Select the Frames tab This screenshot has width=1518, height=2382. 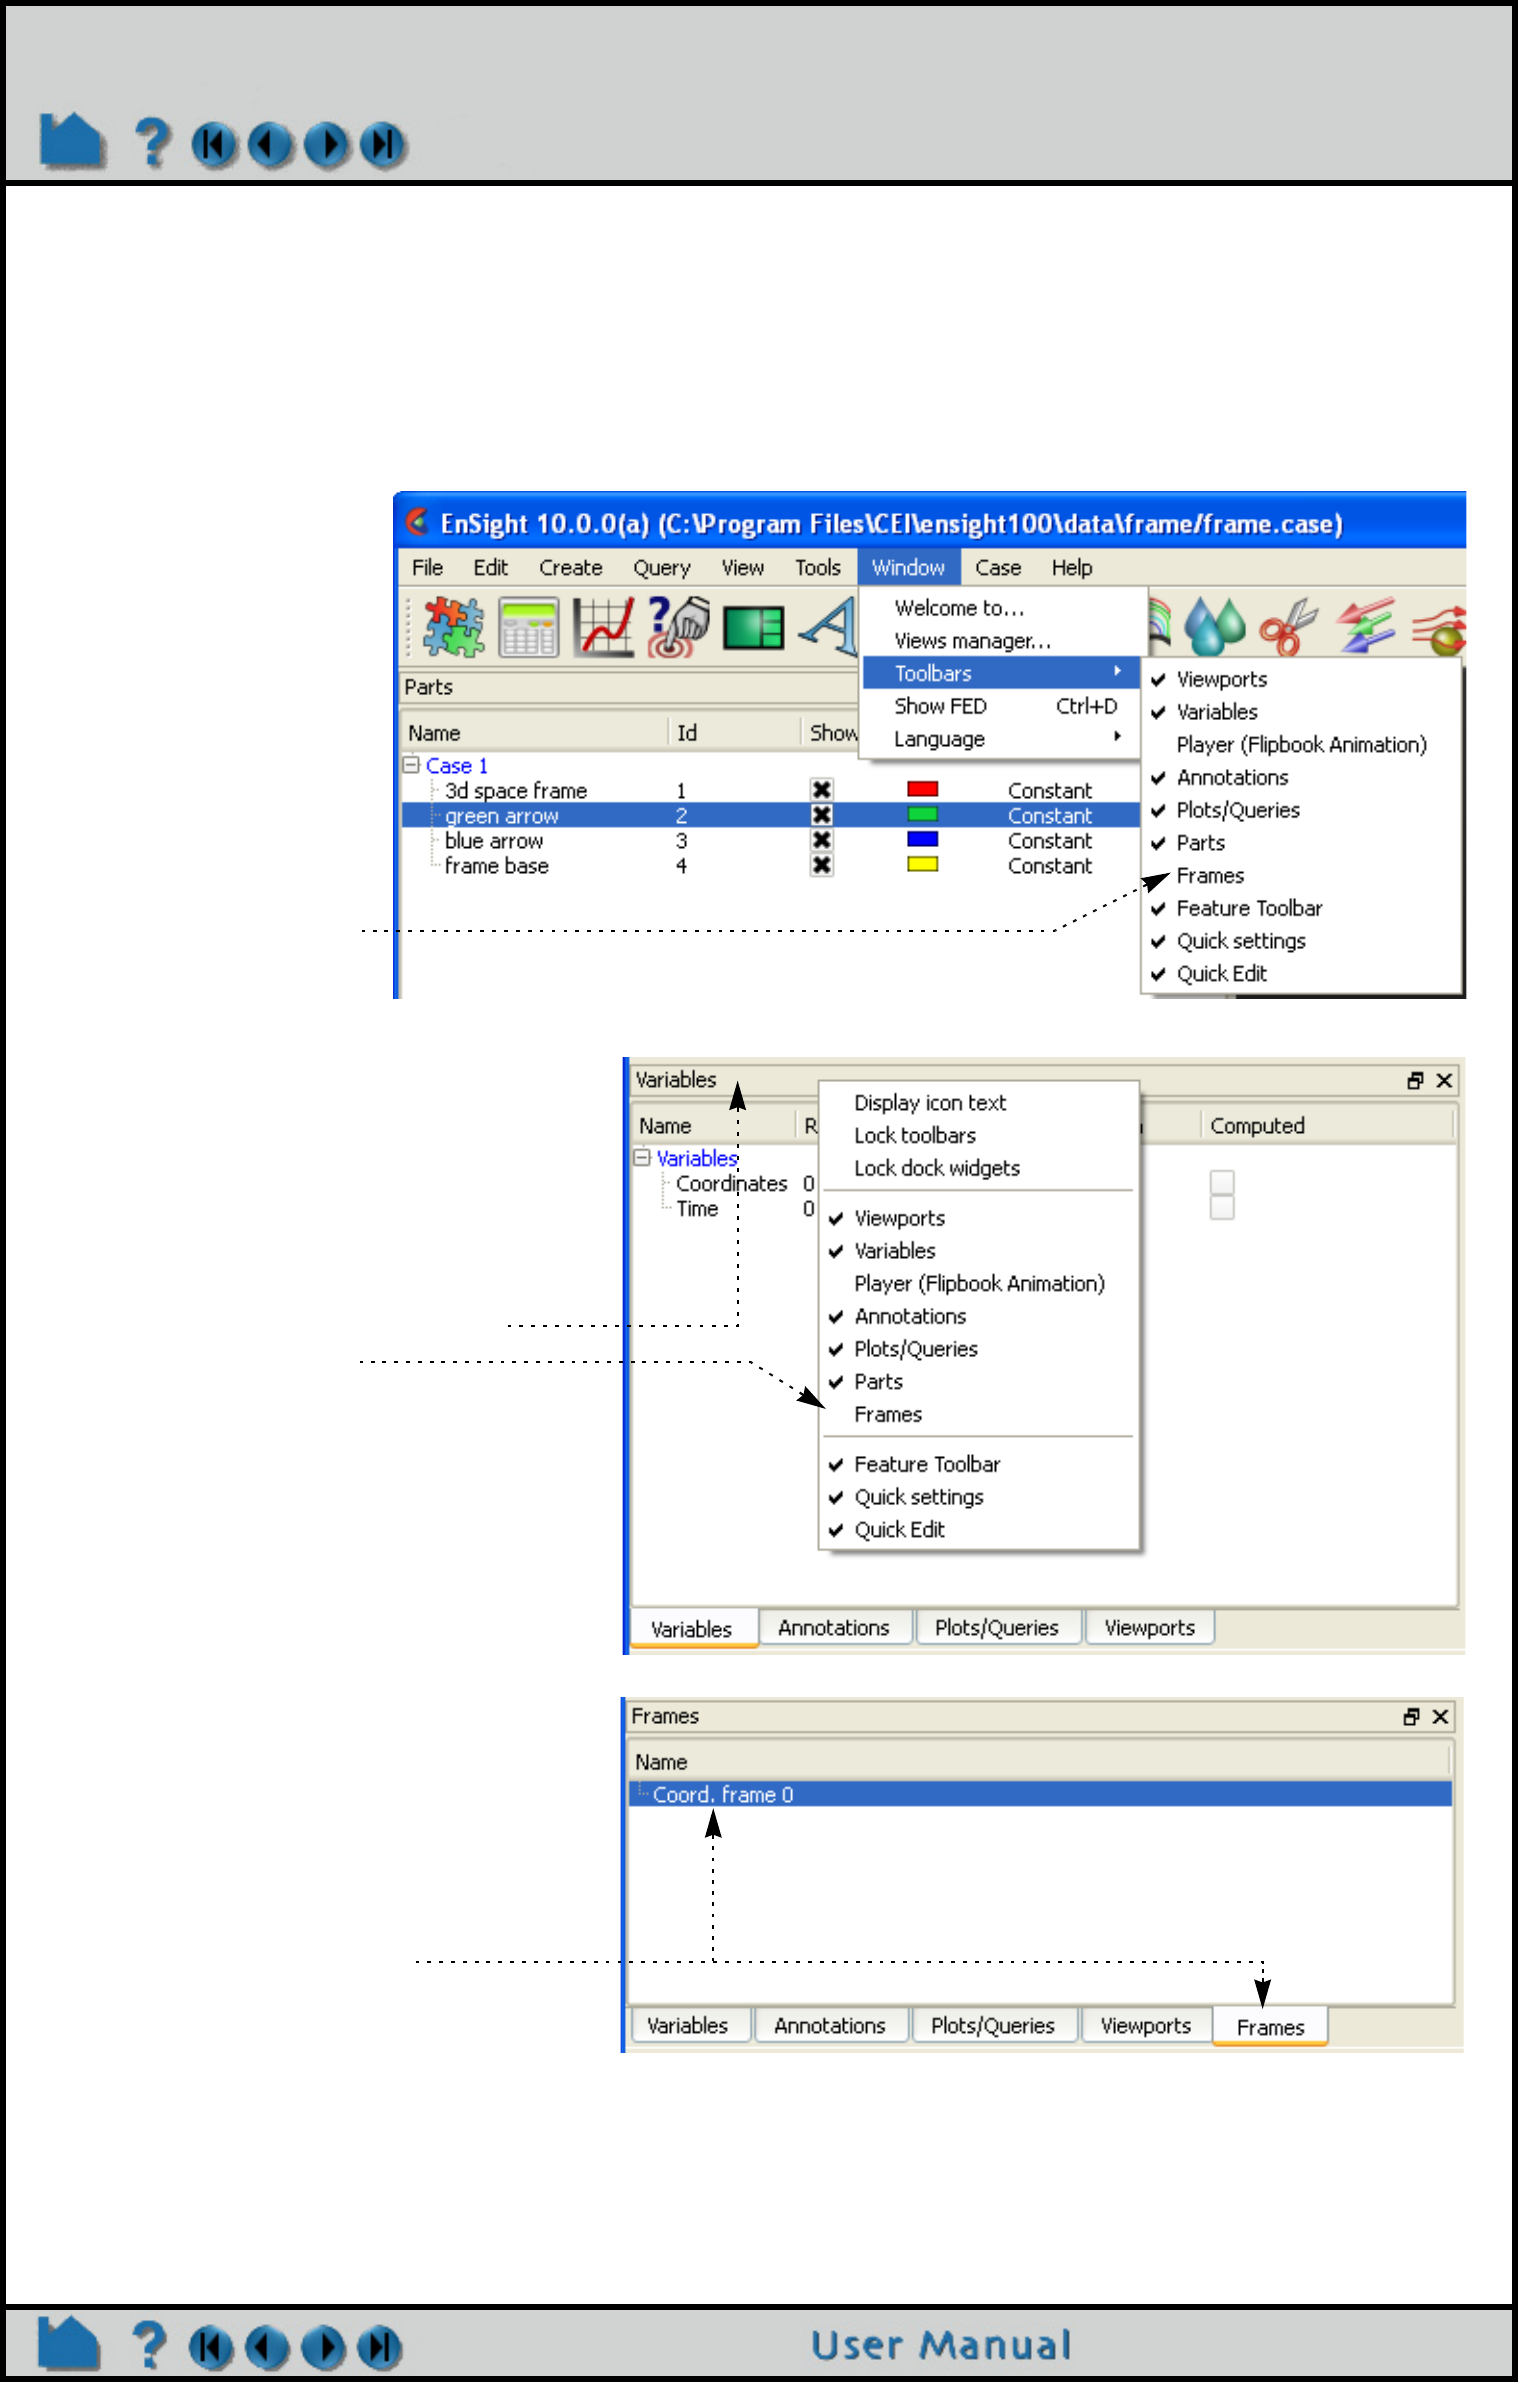point(1270,2027)
